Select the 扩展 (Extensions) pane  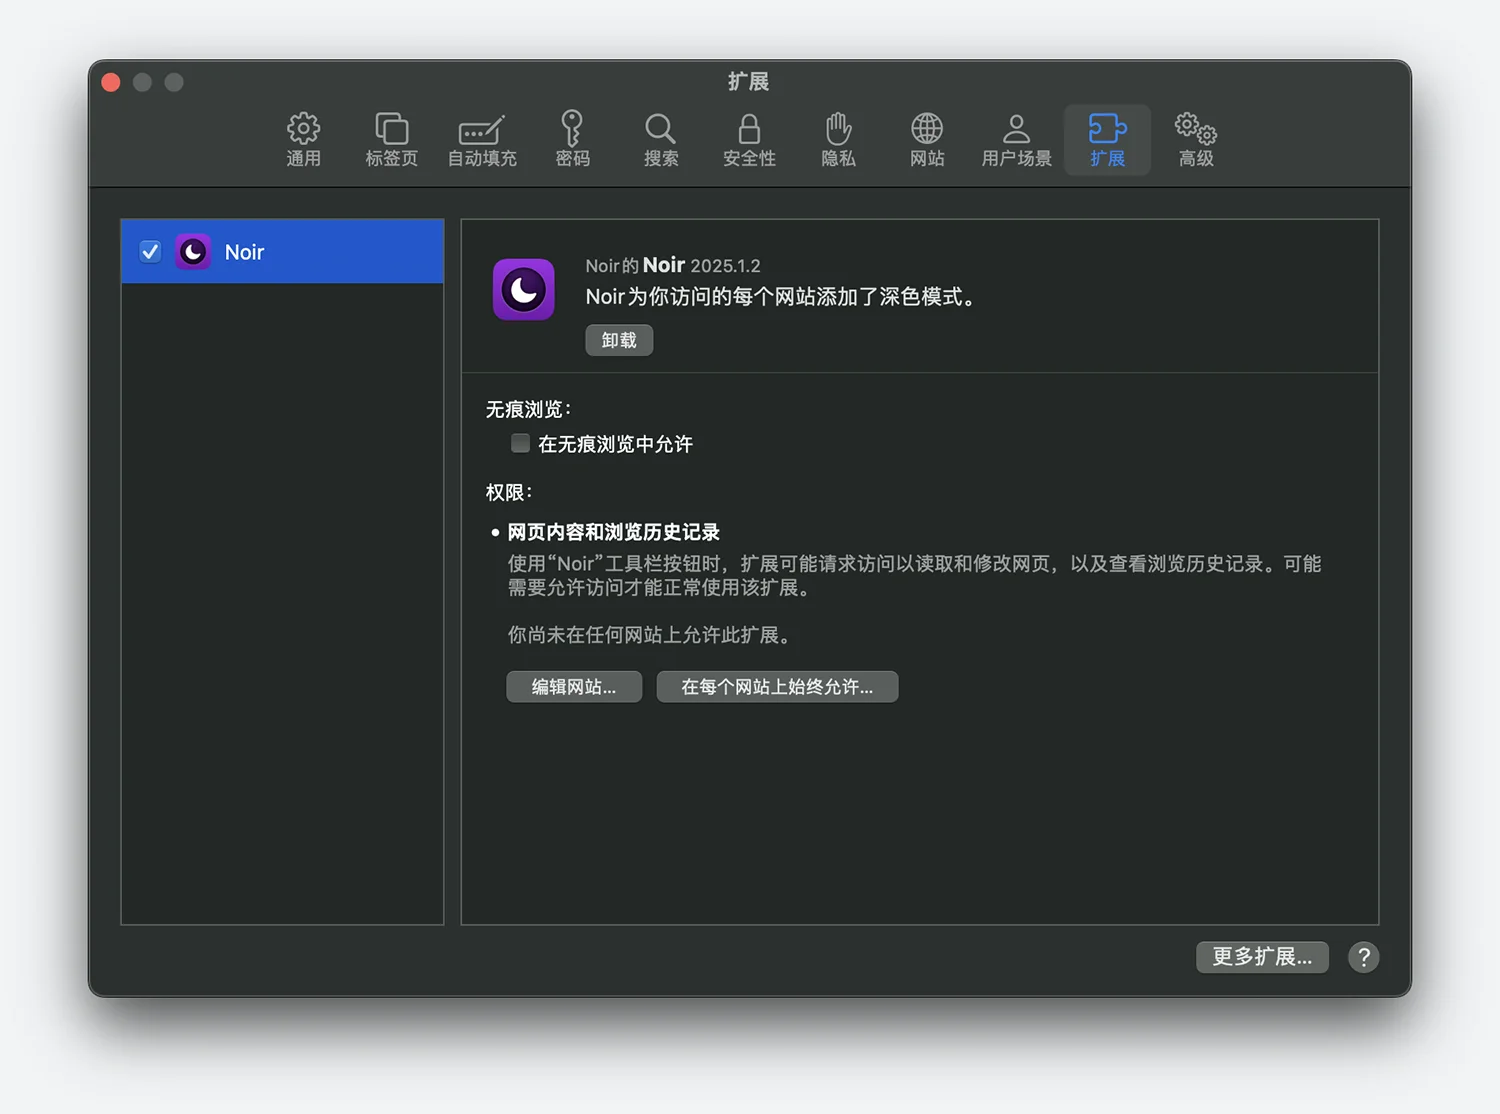tap(1107, 140)
